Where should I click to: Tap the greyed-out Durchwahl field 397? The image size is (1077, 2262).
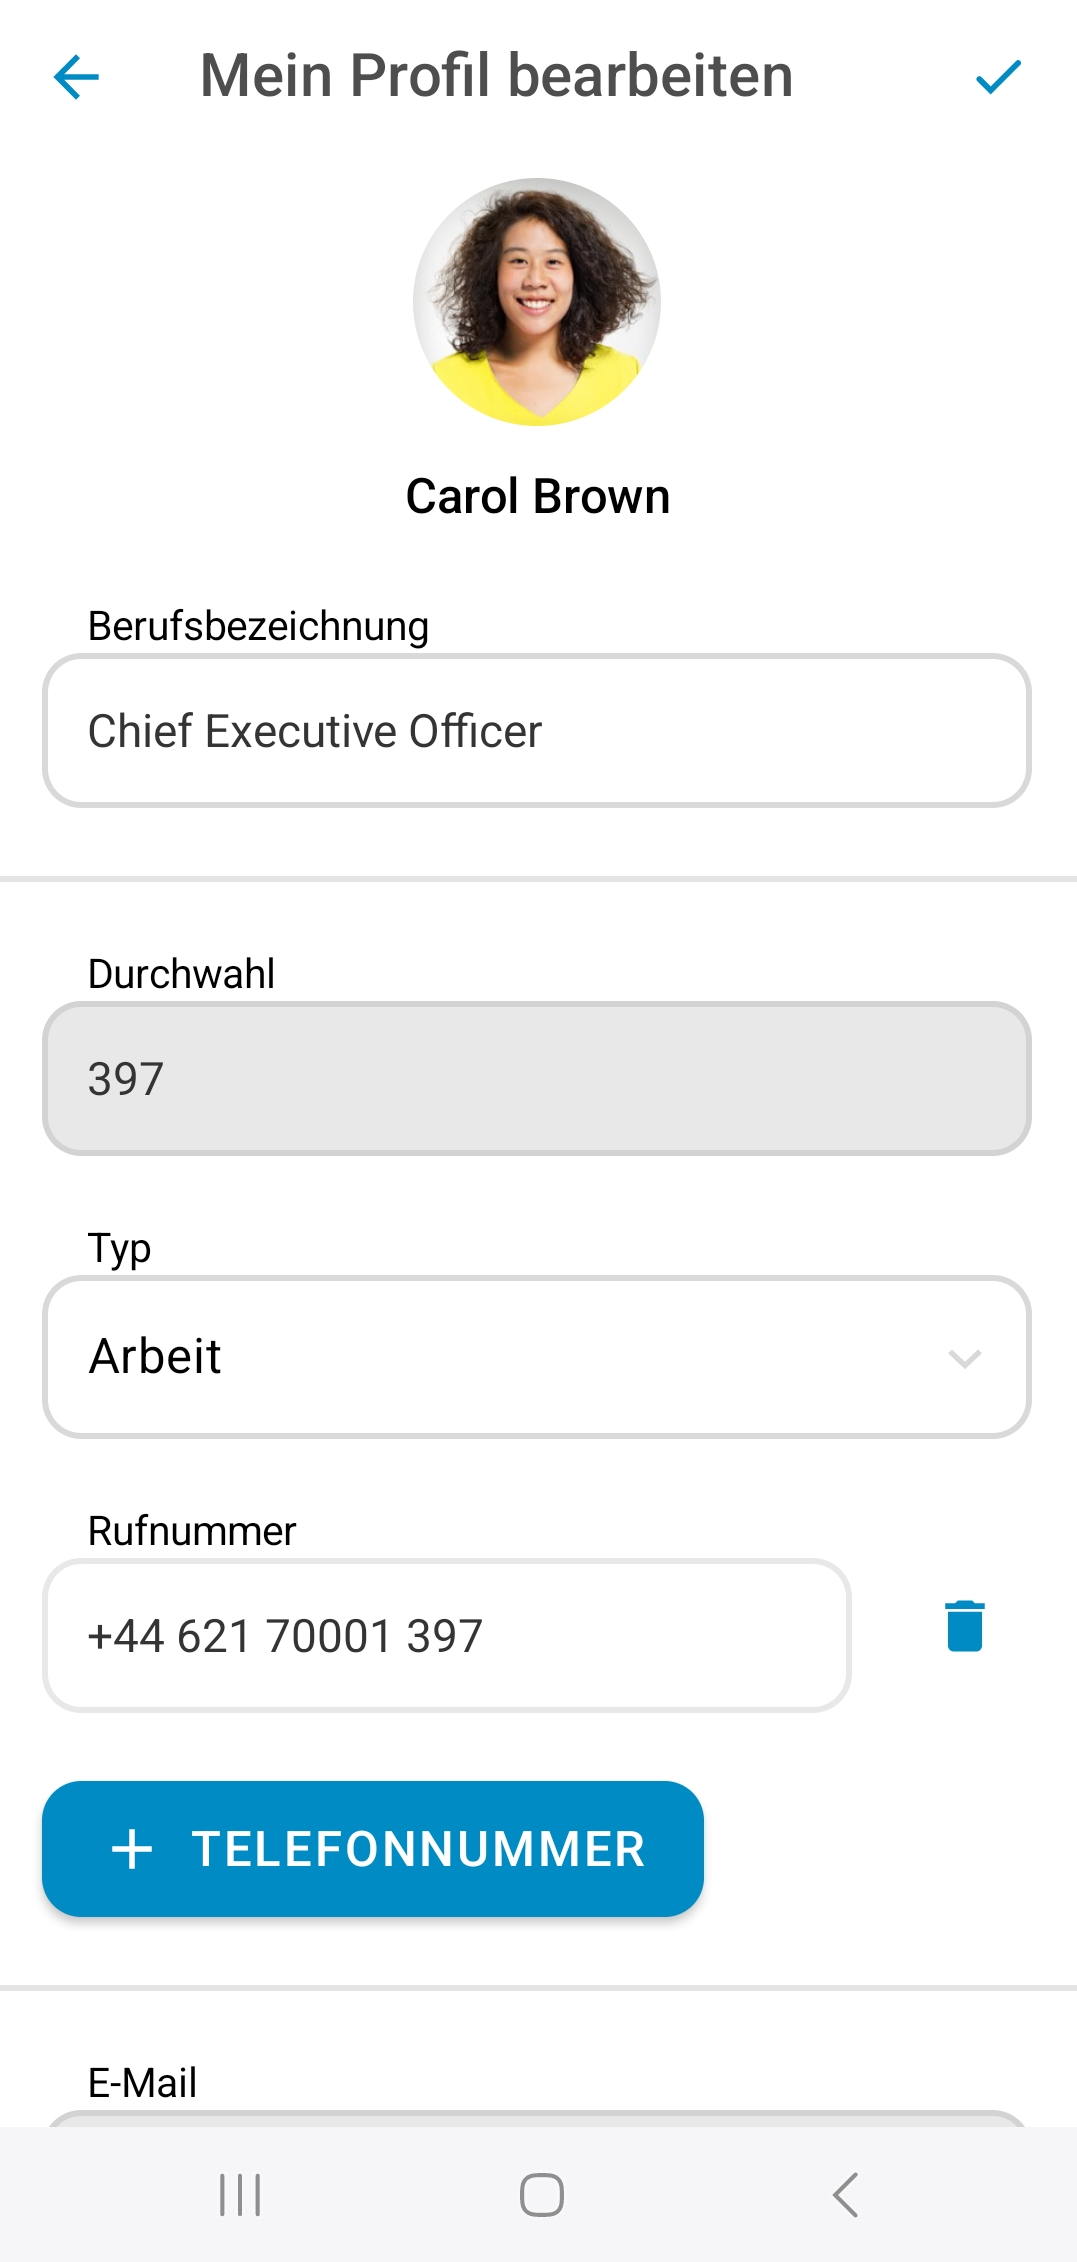pyautogui.click(x=537, y=1079)
